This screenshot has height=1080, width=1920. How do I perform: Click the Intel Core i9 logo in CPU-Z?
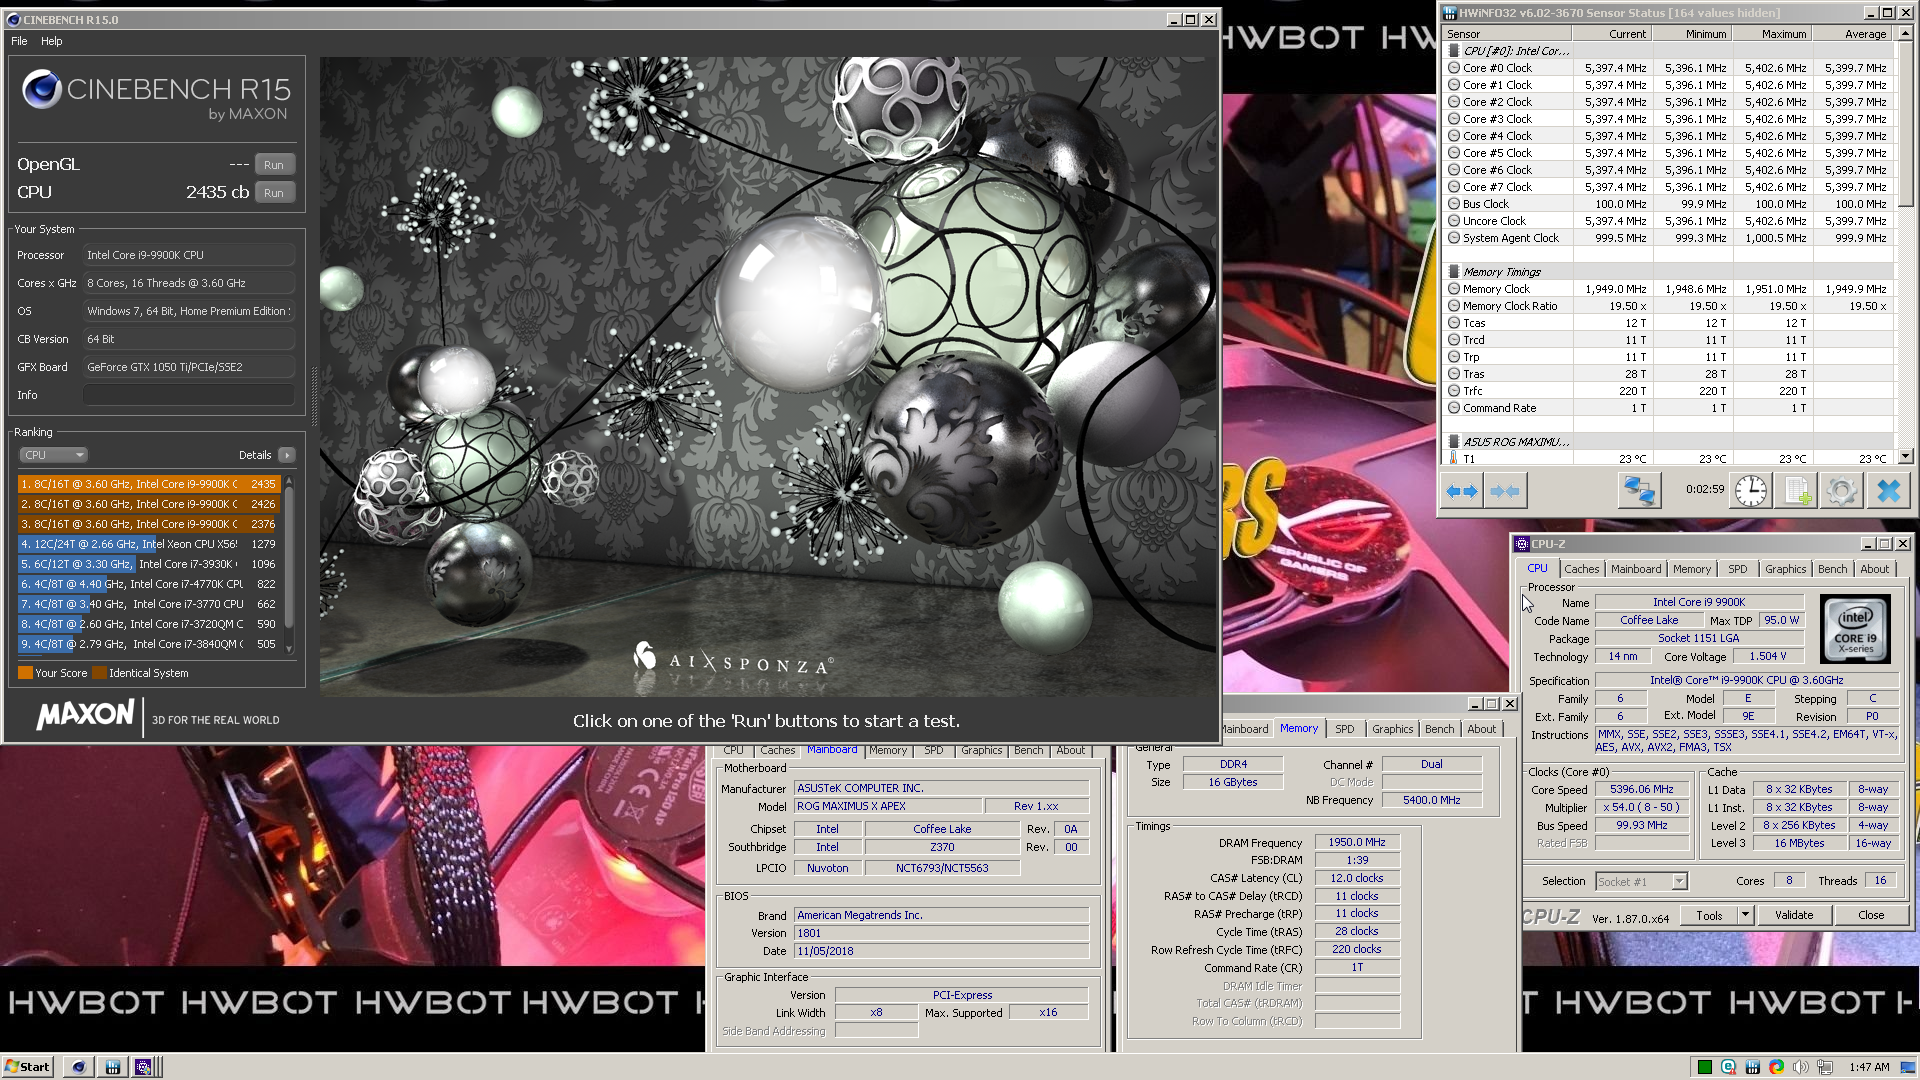[x=1855, y=629]
